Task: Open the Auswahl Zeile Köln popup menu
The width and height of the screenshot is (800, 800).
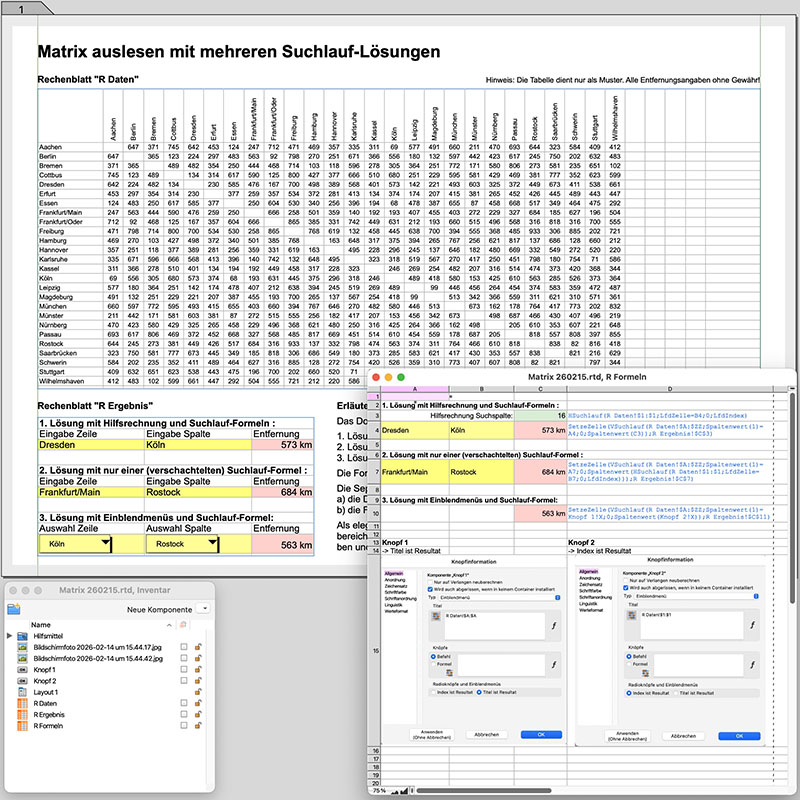Action: [75, 544]
